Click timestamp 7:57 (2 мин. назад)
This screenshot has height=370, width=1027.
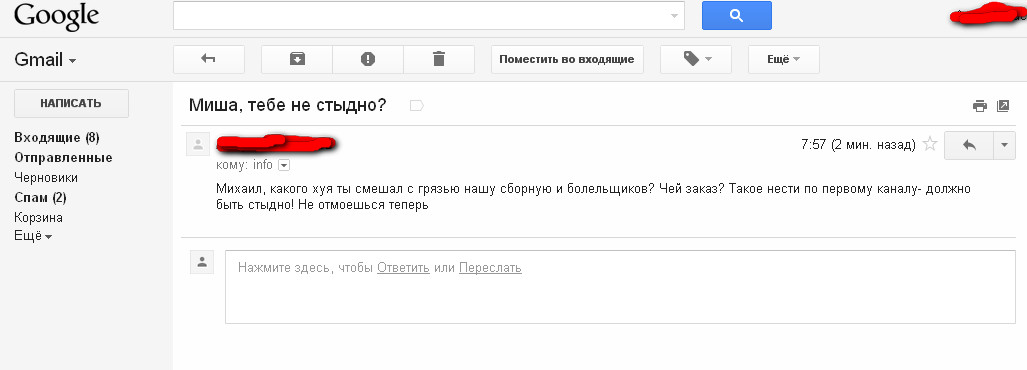point(858,145)
